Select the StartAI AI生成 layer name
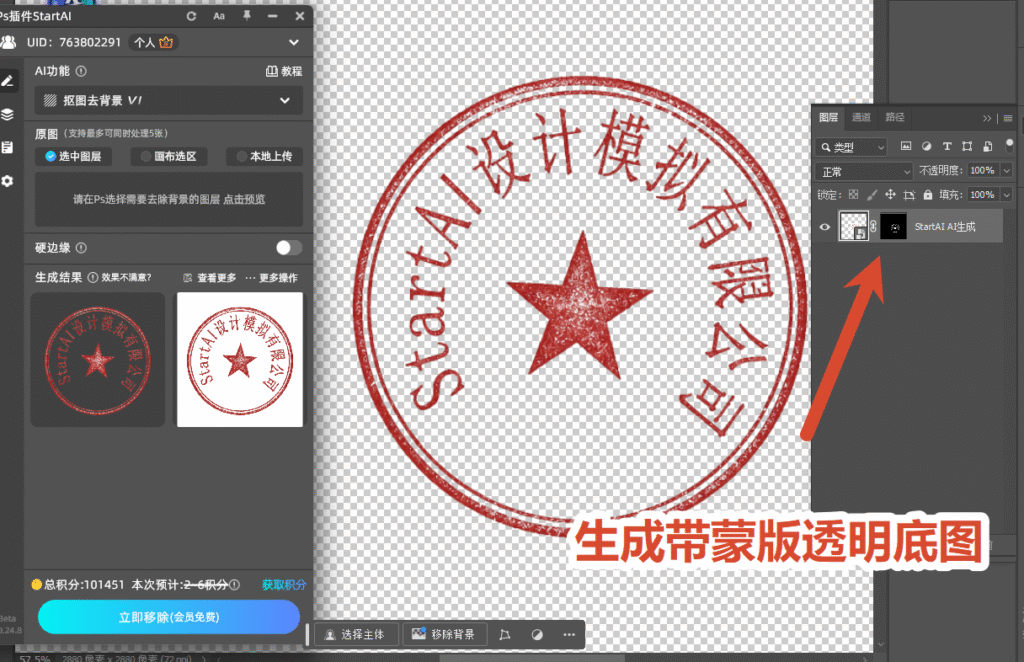 coord(944,227)
